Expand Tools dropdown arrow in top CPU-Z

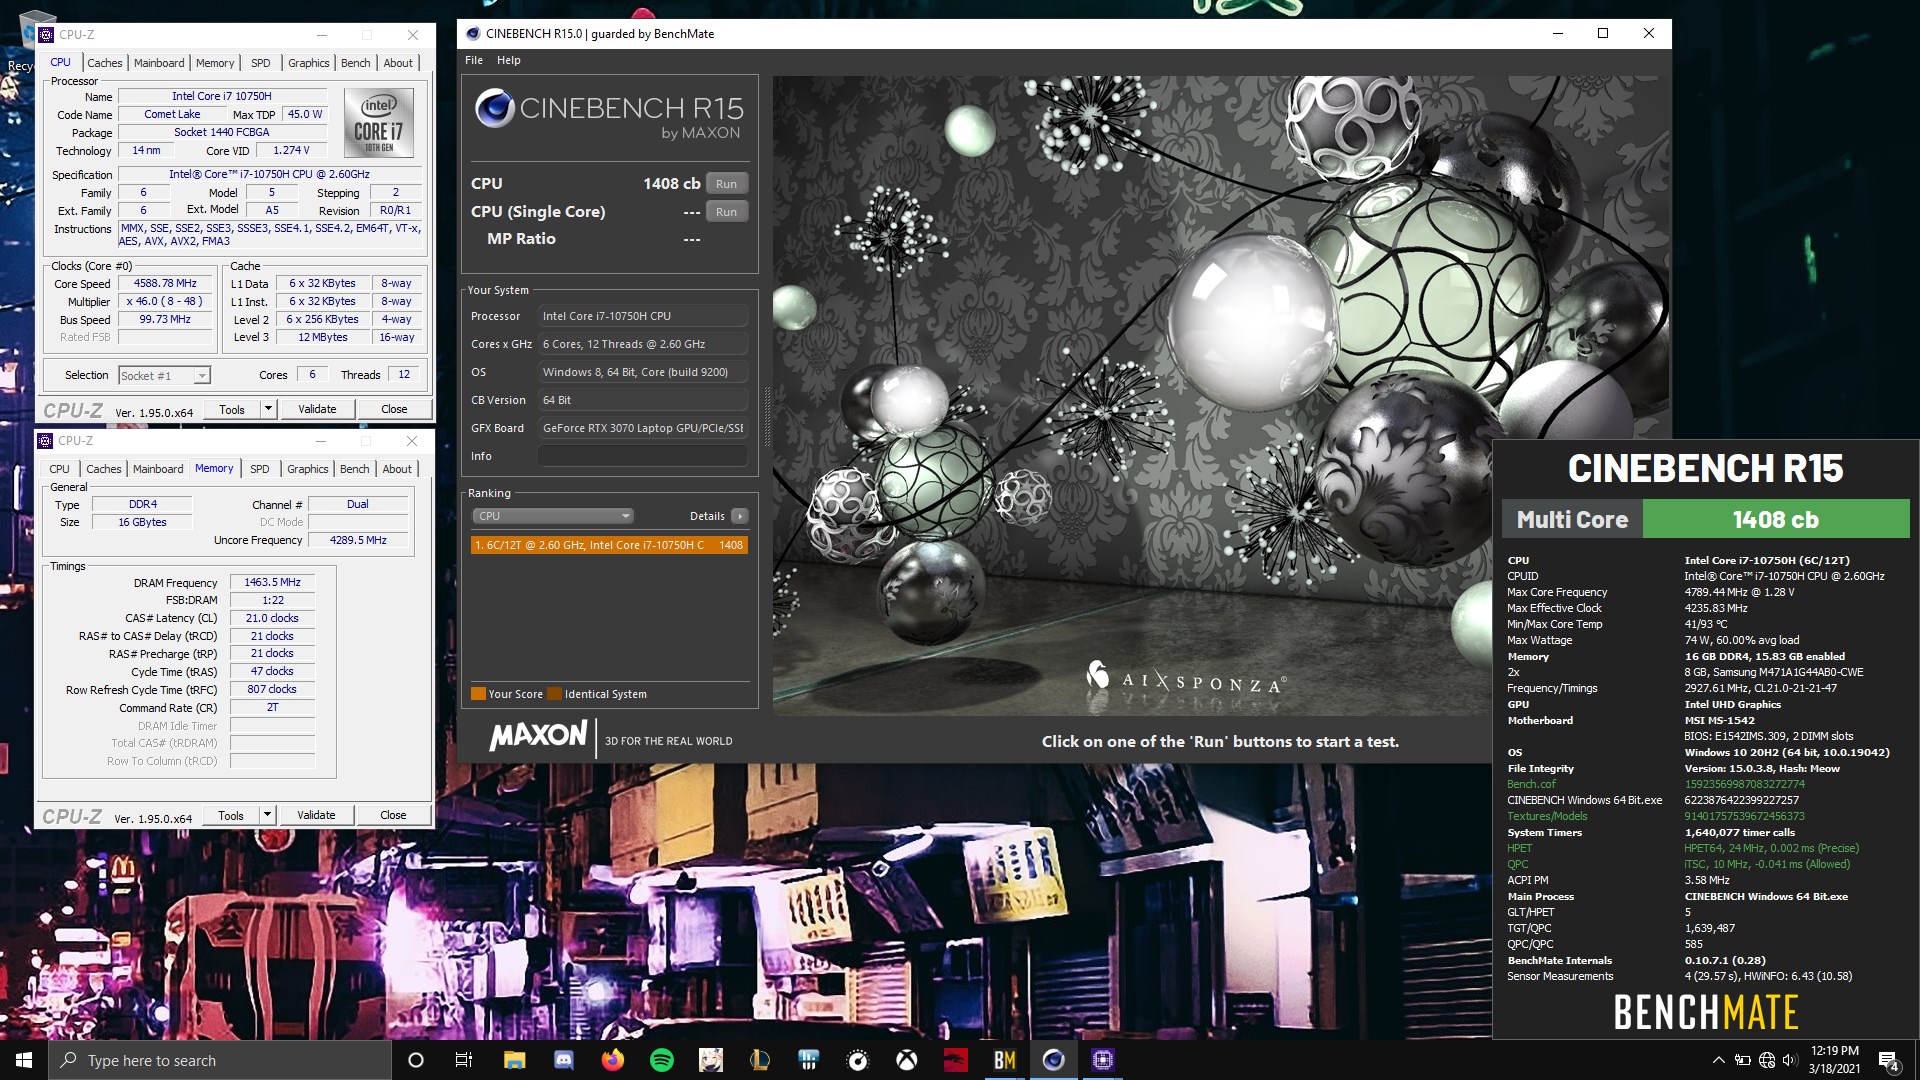coord(268,409)
